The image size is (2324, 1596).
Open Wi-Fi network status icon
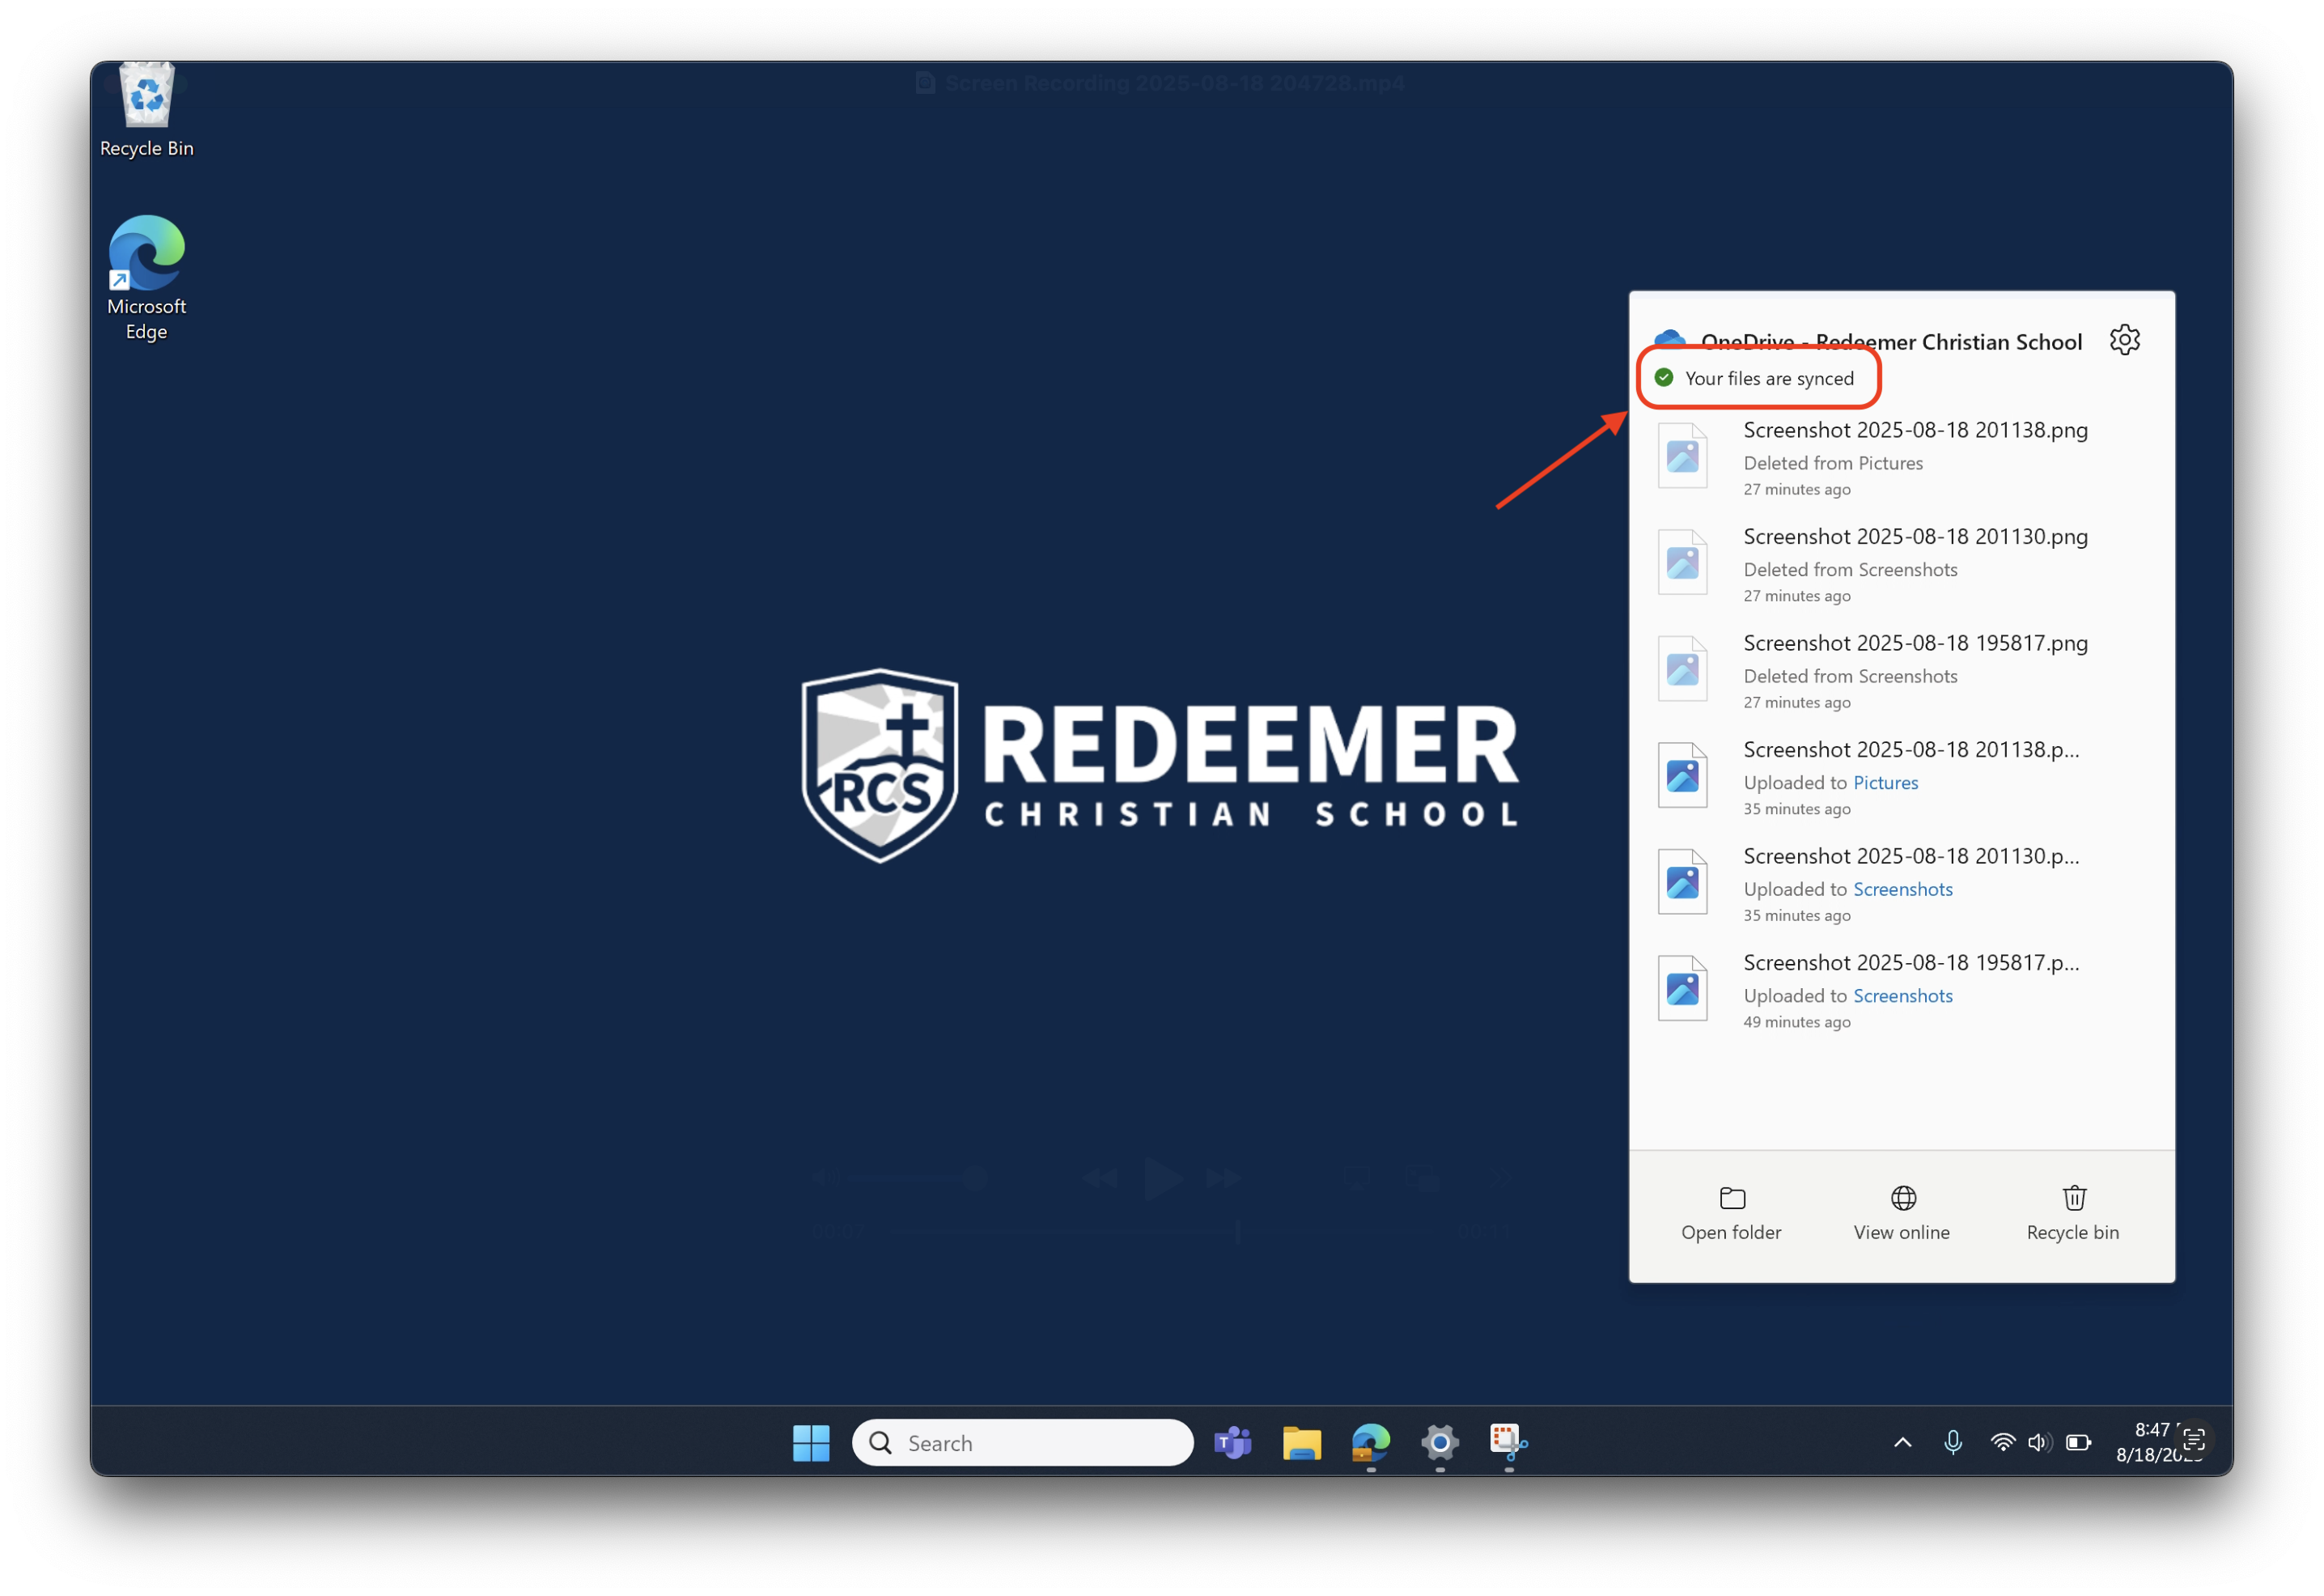(x=2002, y=1442)
